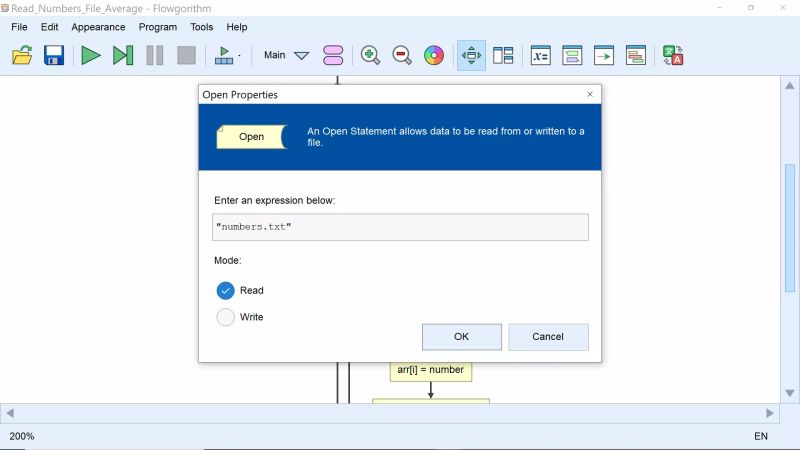The height and width of the screenshot is (450, 800).
Task: Click the horizontal scrollbar right arrow
Action: [x=770, y=413]
